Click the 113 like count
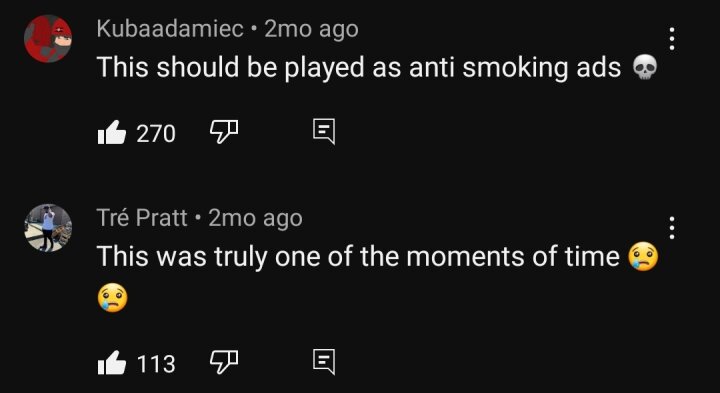Screen dimensions: 720x393 point(157,364)
